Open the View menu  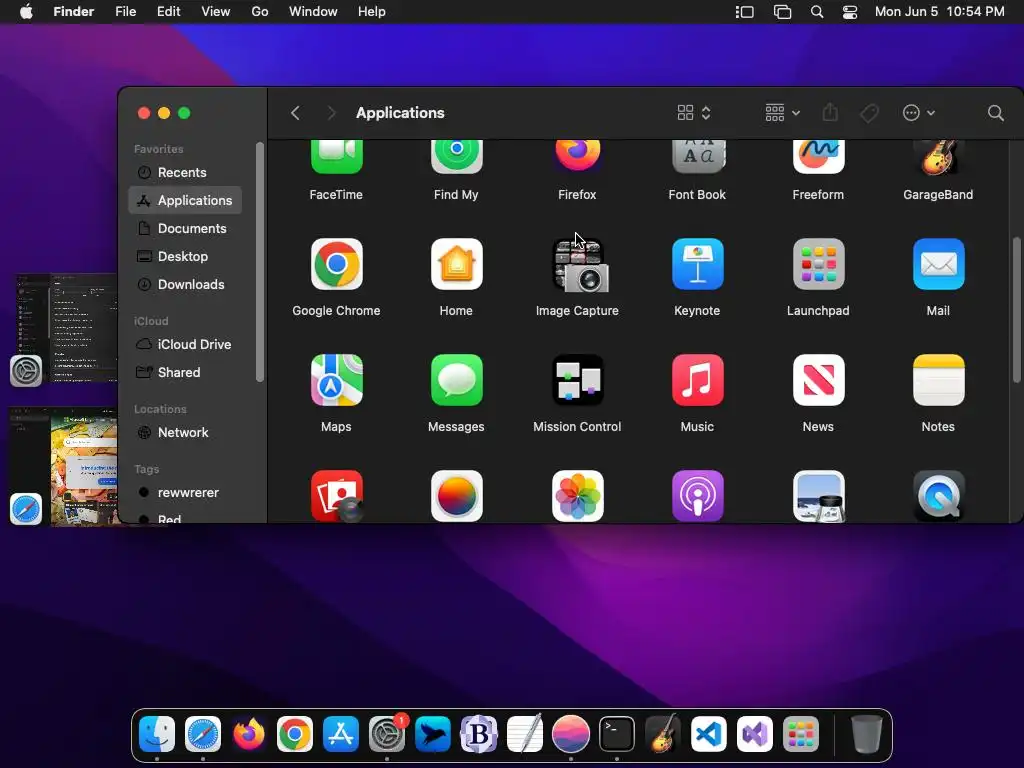[216, 12]
